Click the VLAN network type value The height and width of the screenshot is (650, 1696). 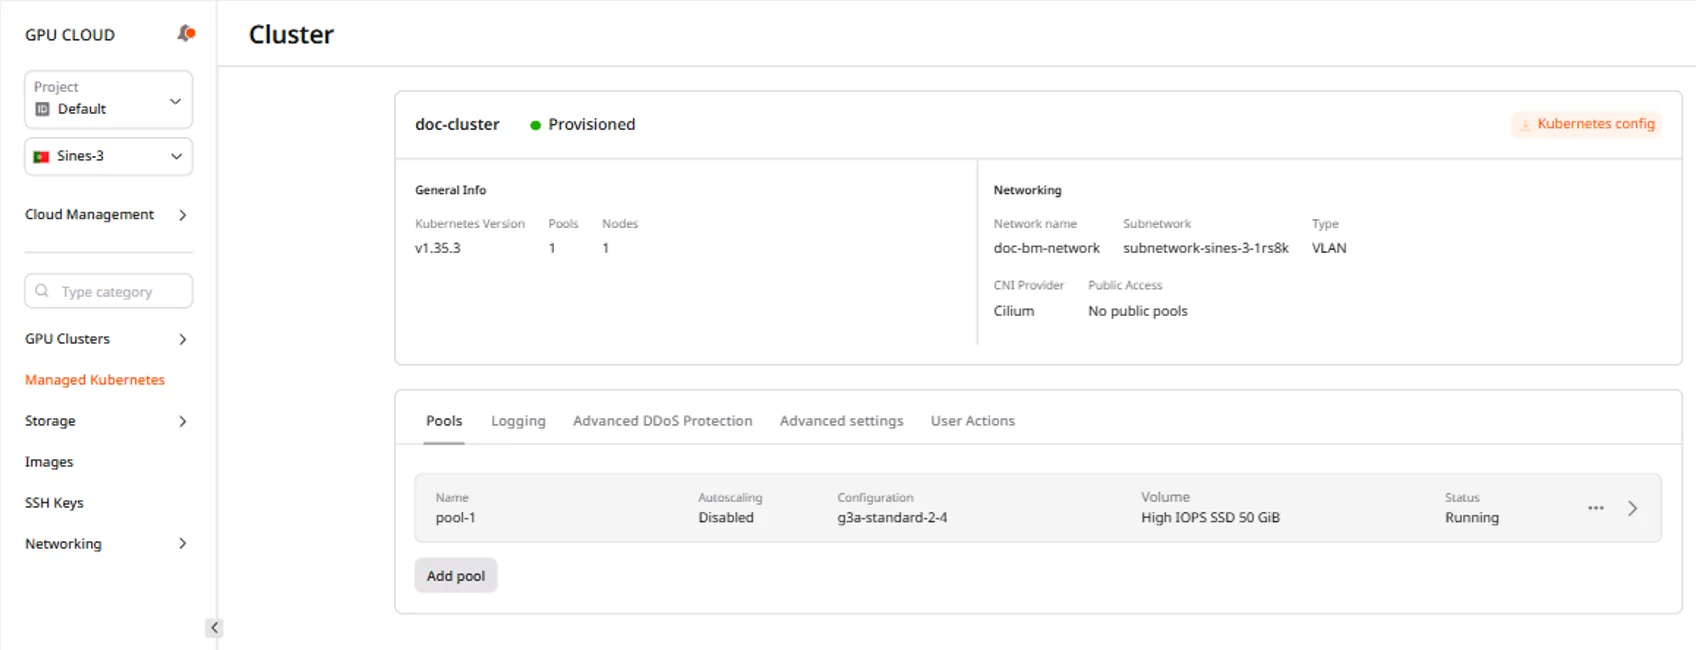[1329, 248]
